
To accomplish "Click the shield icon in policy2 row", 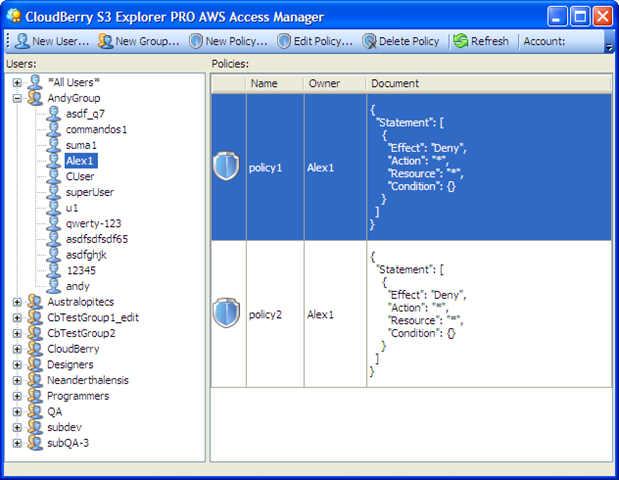I will pyautogui.click(x=226, y=313).
